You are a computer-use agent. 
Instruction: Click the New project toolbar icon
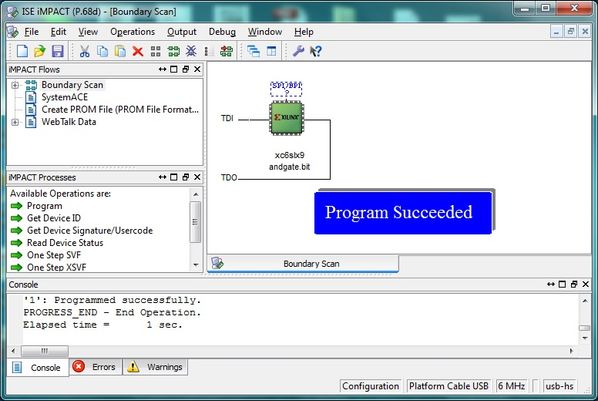[22, 51]
